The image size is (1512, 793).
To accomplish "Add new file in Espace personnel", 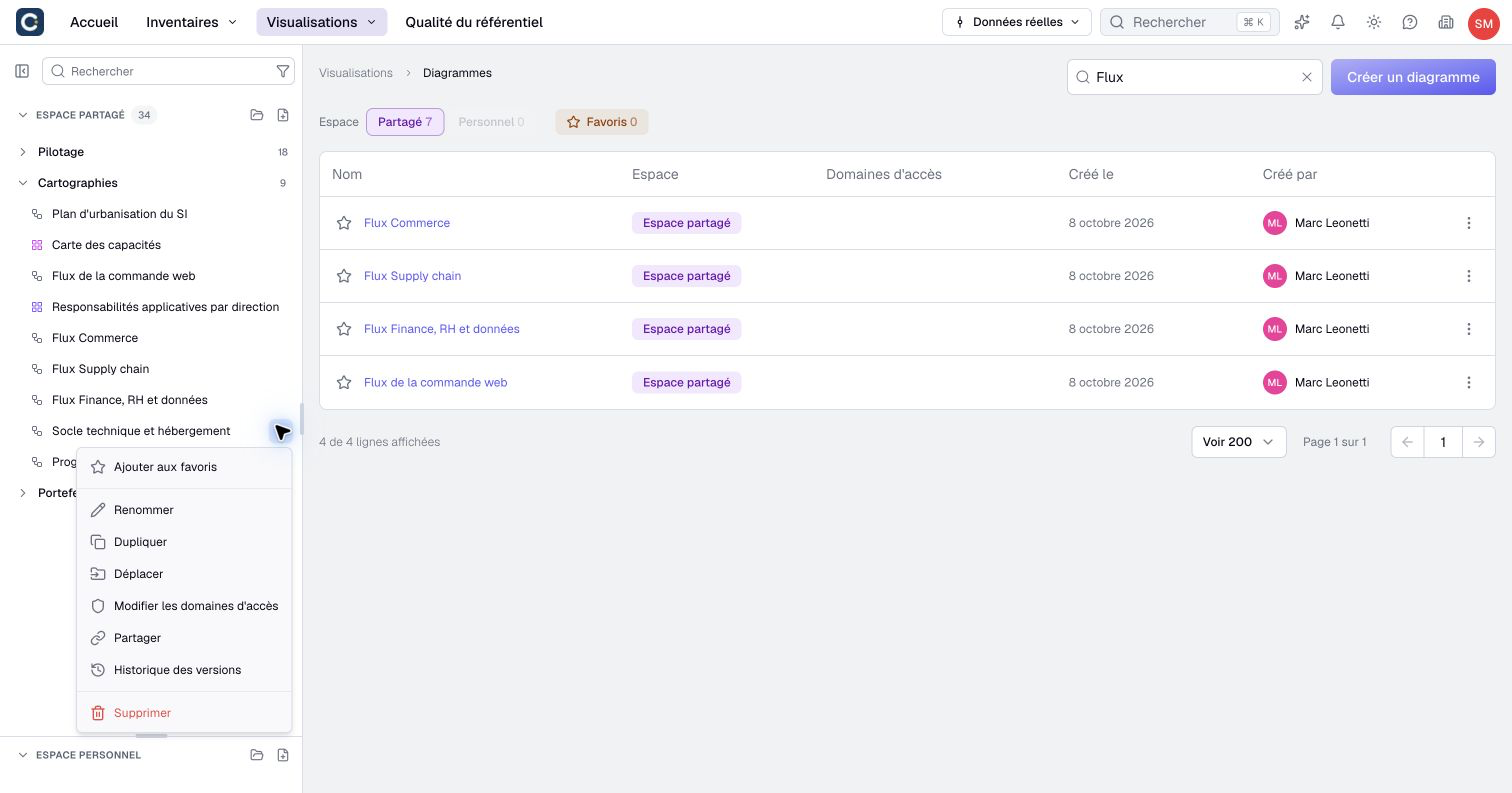I will coord(283,755).
